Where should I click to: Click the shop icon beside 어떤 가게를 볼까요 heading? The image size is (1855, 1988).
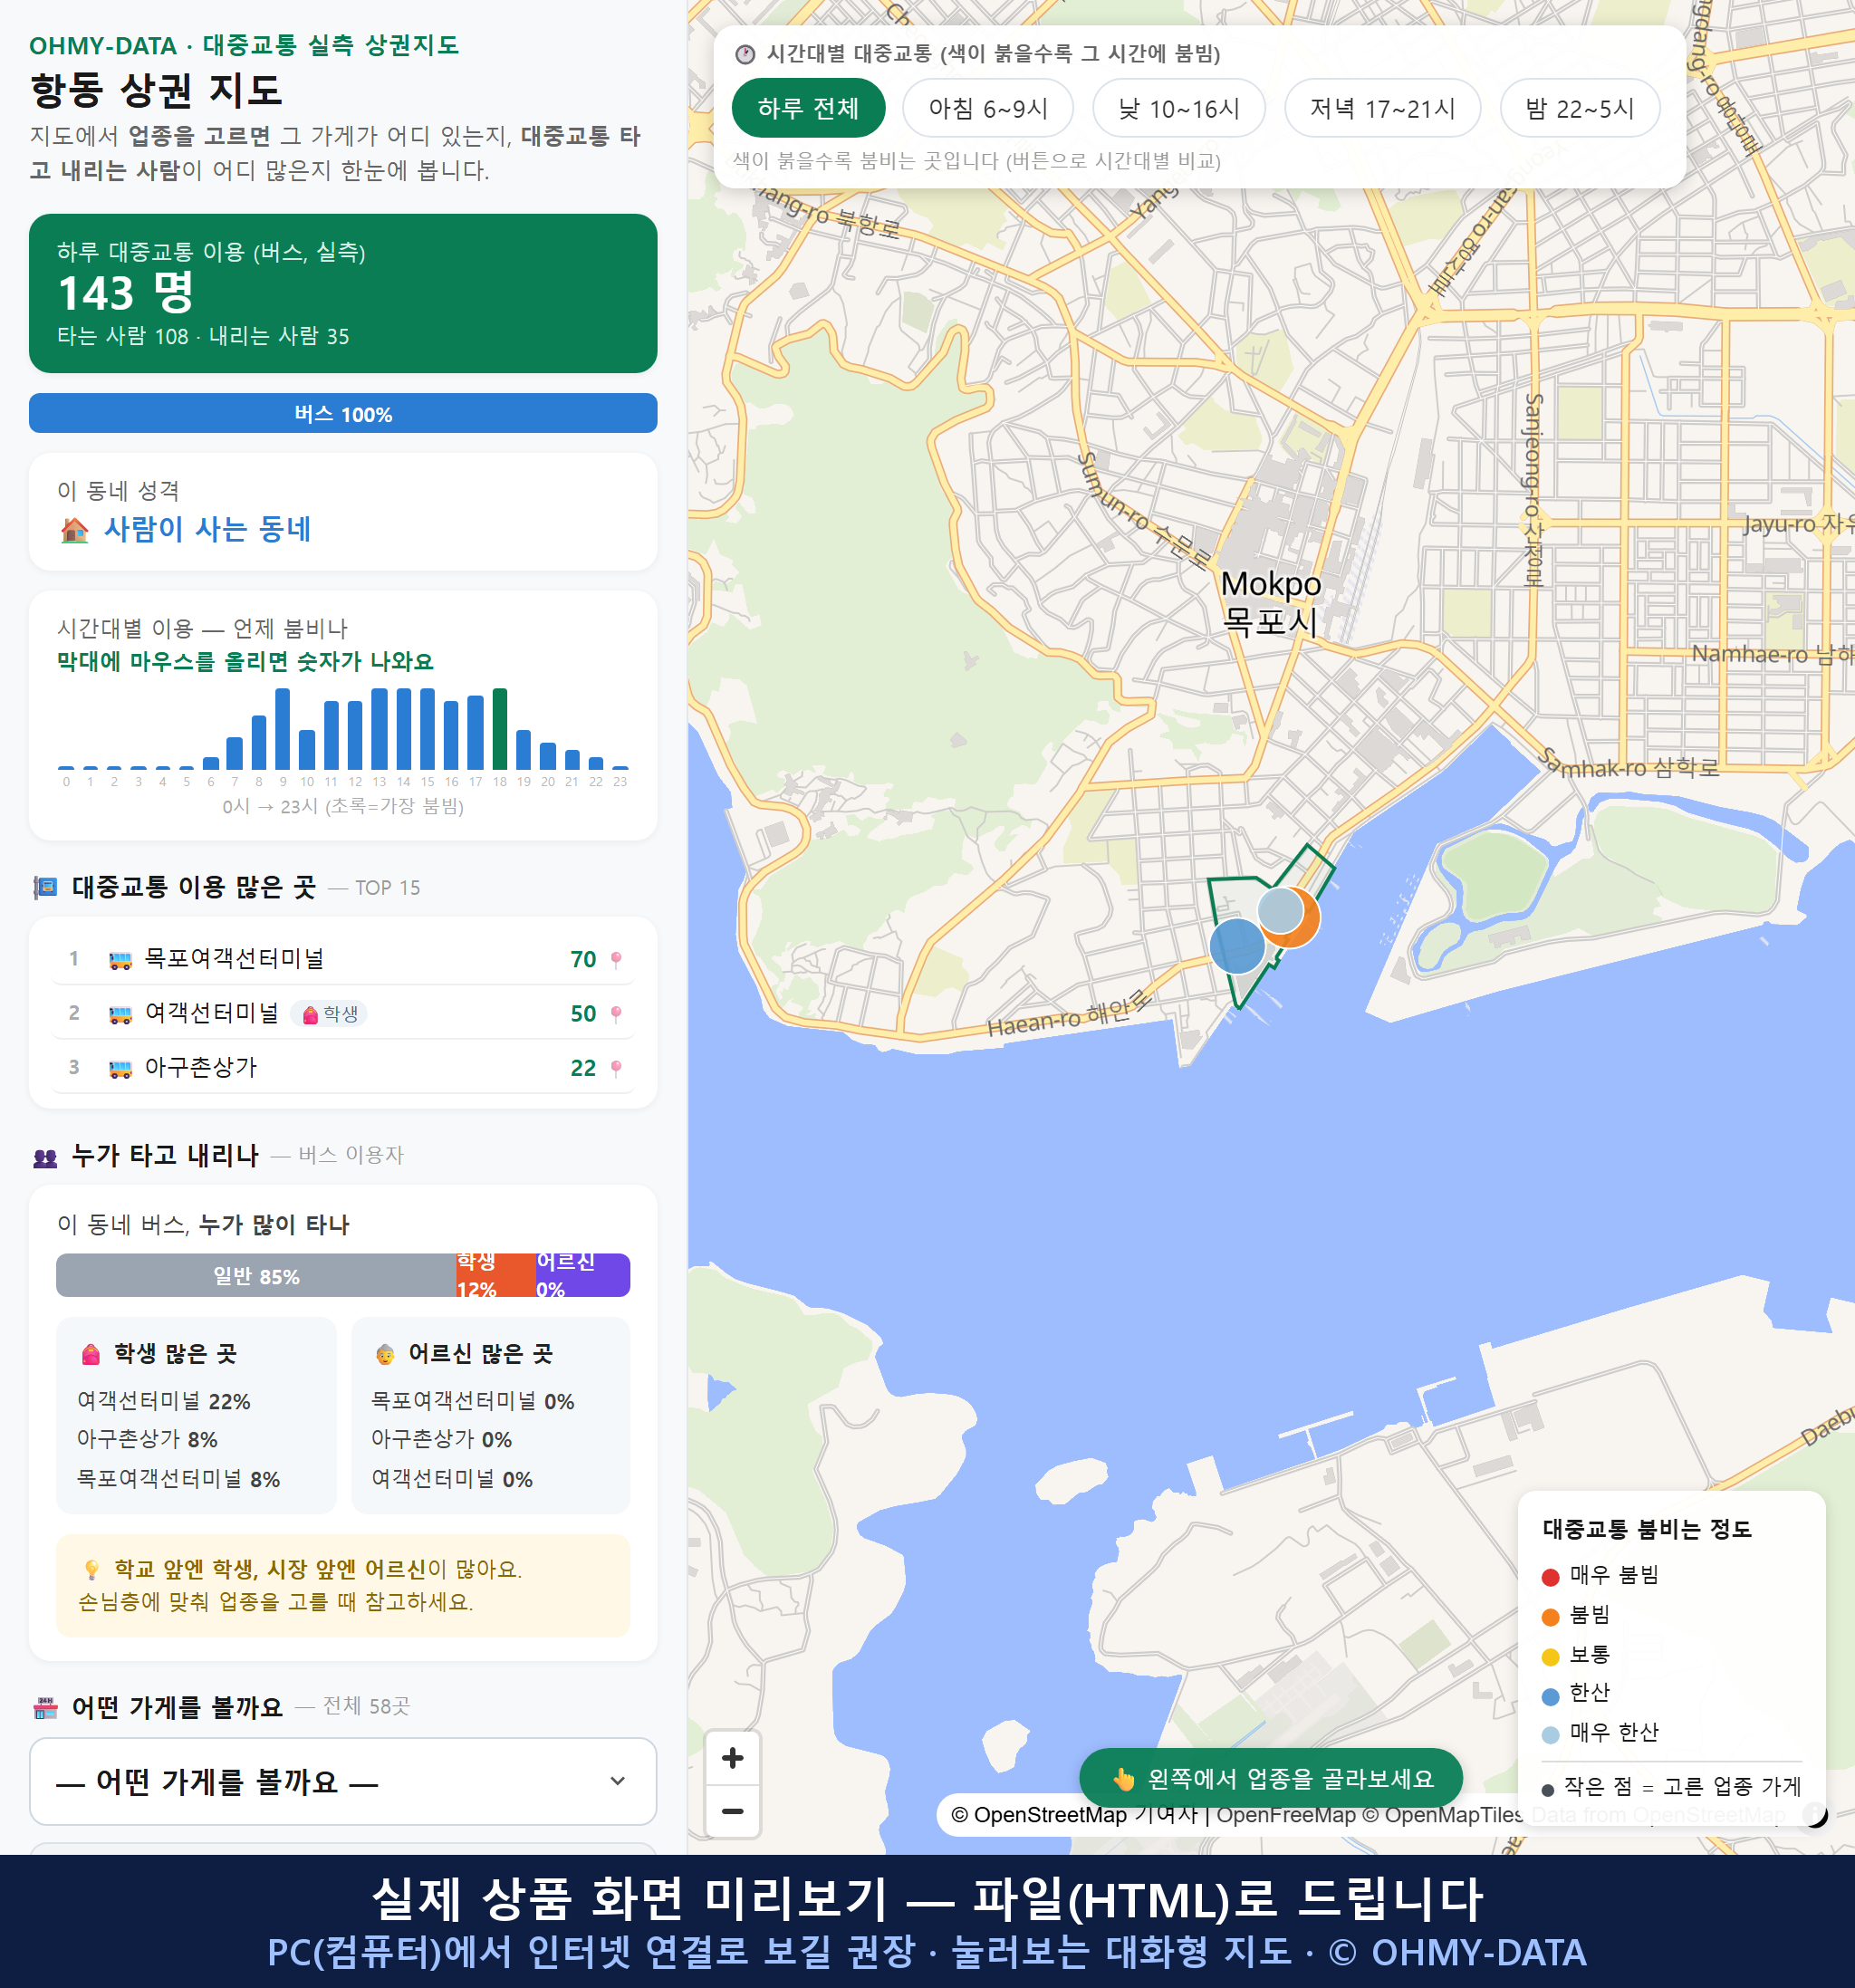pyautogui.click(x=45, y=1708)
